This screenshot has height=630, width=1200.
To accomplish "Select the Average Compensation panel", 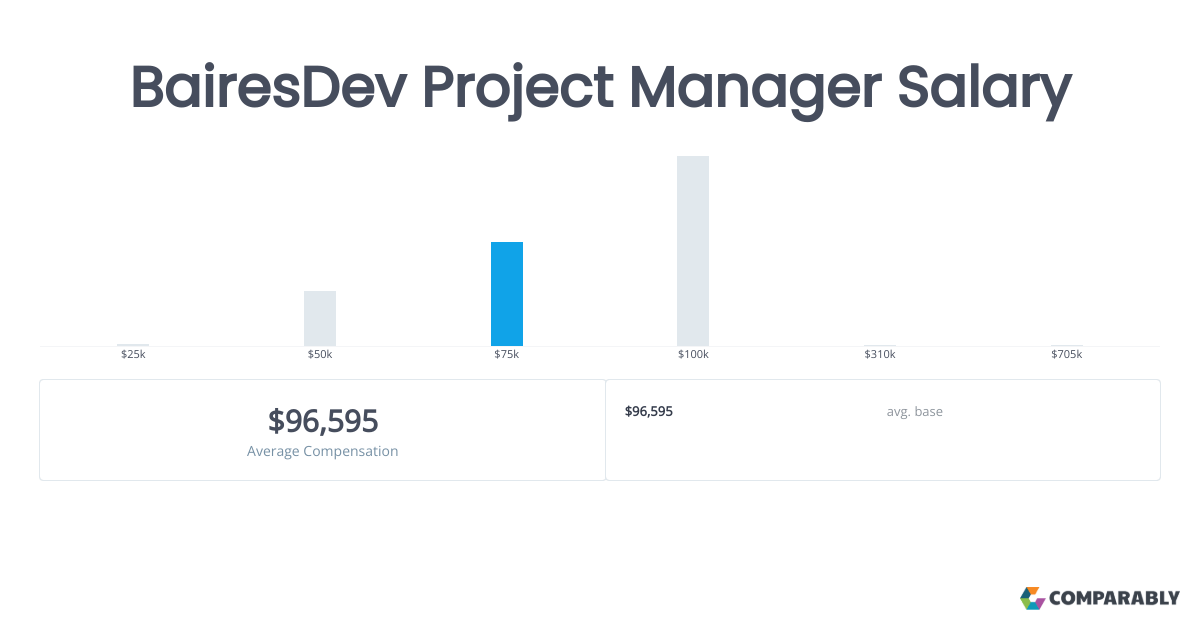I will click(322, 430).
